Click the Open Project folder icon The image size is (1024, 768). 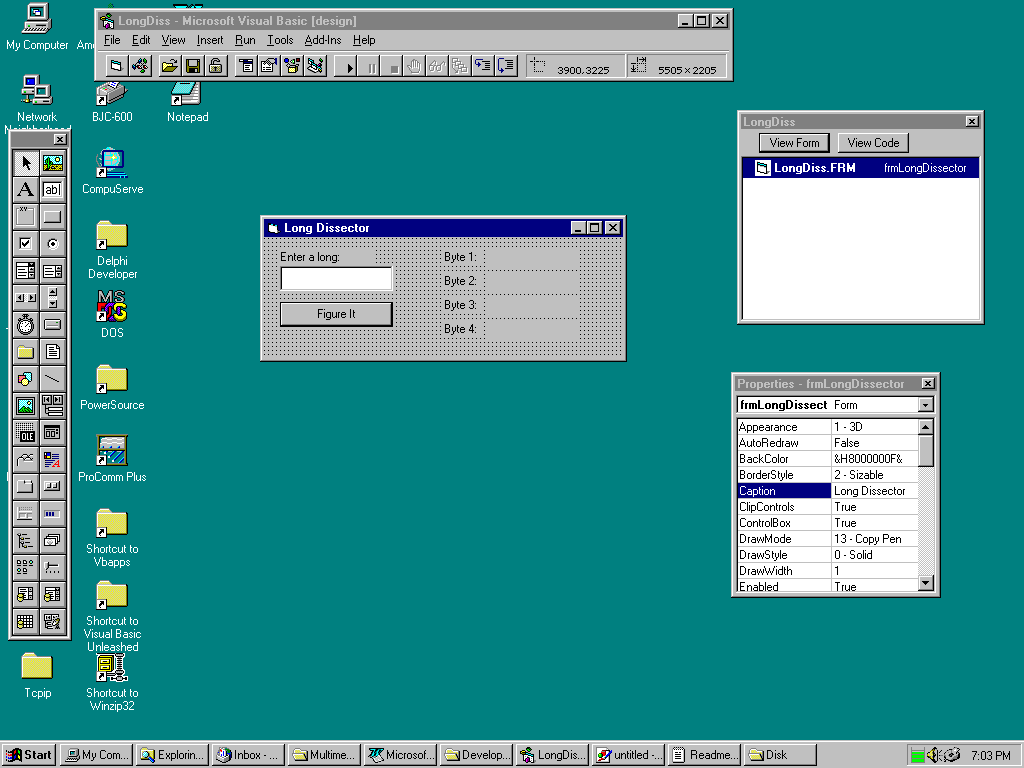[x=169, y=66]
